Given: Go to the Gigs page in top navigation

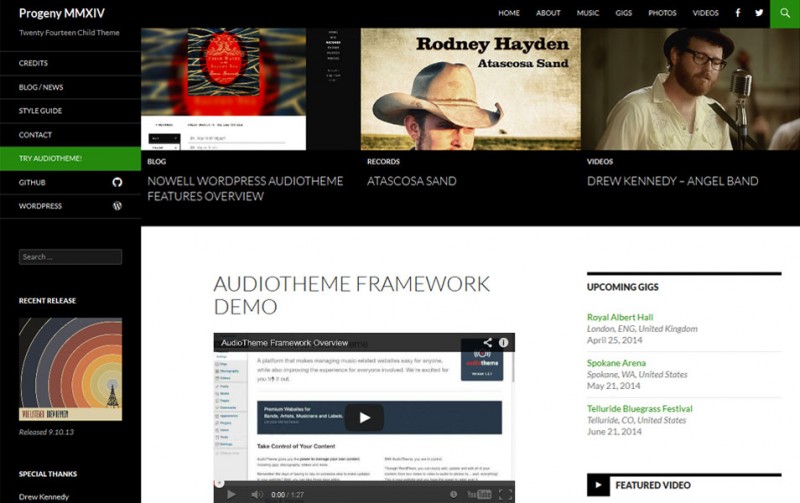Looking at the screenshot, I should pos(624,13).
